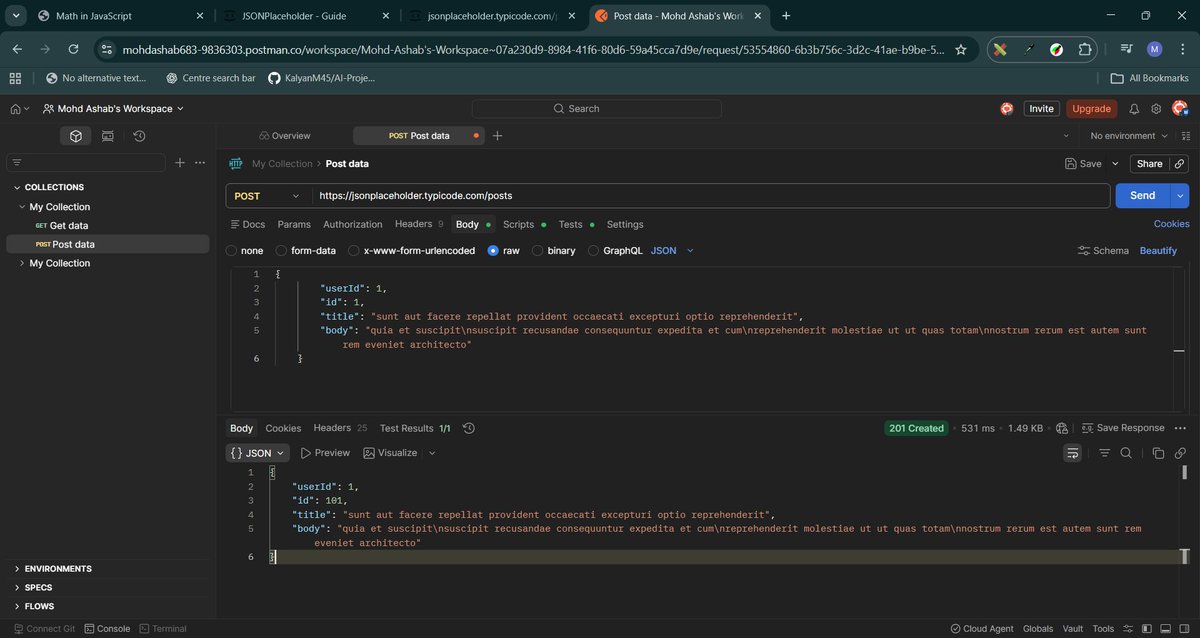The image size is (1200, 638).
Task: Toggle word wrap in response viewer
Action: pyautogui.click(x=1073, y=453)
